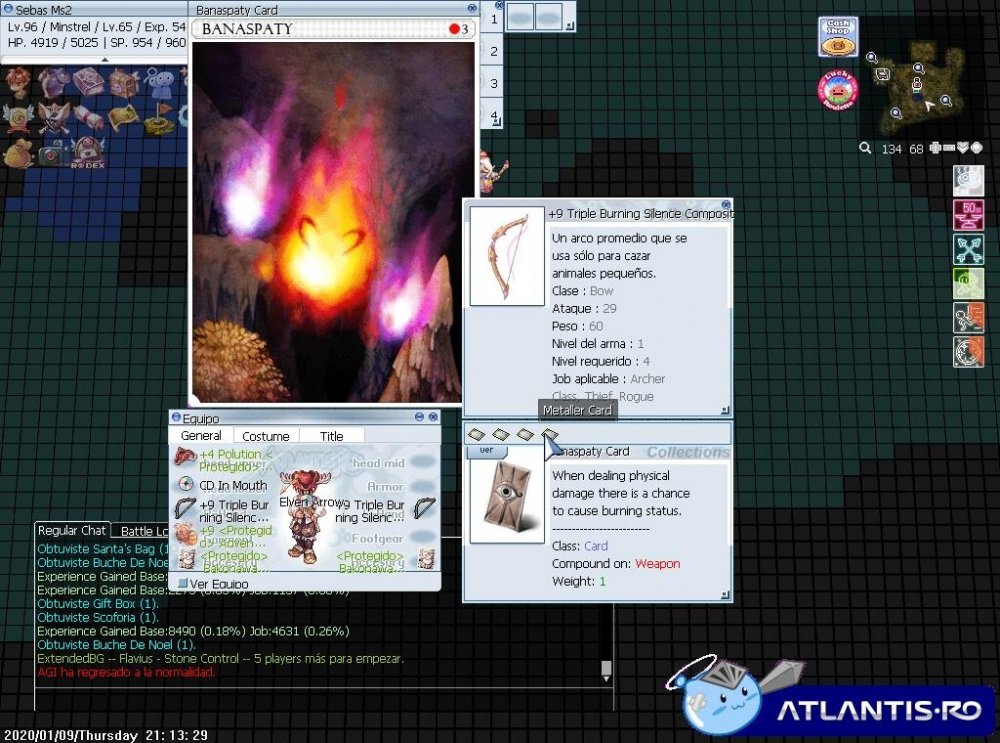Toggle the Ver Equipo checkbox
This screenshot has width=1000, height=743.
(x=183, y=583)
